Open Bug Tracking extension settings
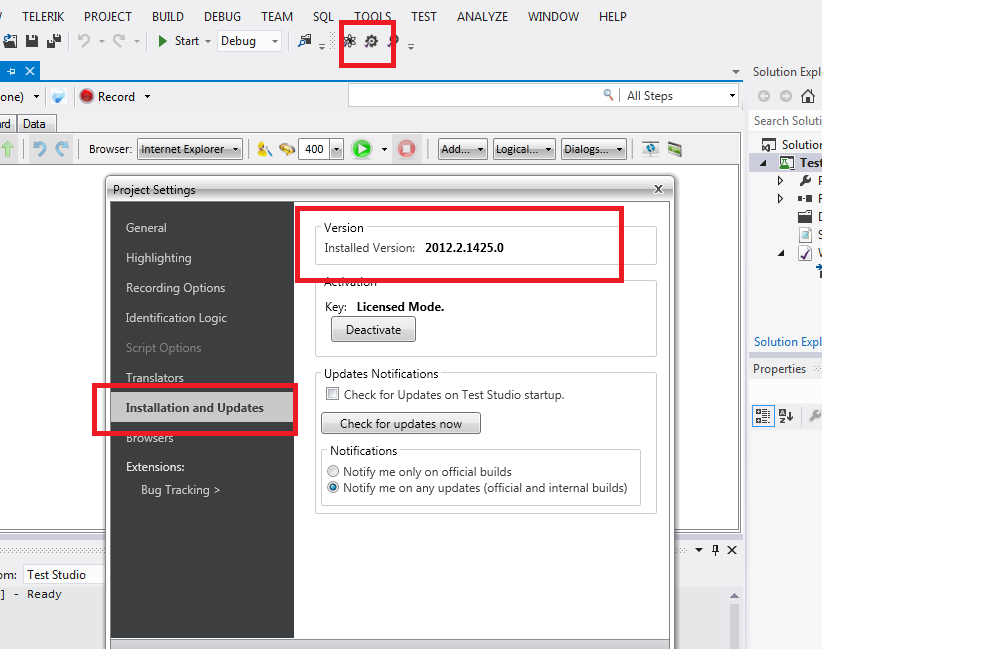Image resolution: width=1008 pixels, height=649 pixels. click(x=181, y=490)
